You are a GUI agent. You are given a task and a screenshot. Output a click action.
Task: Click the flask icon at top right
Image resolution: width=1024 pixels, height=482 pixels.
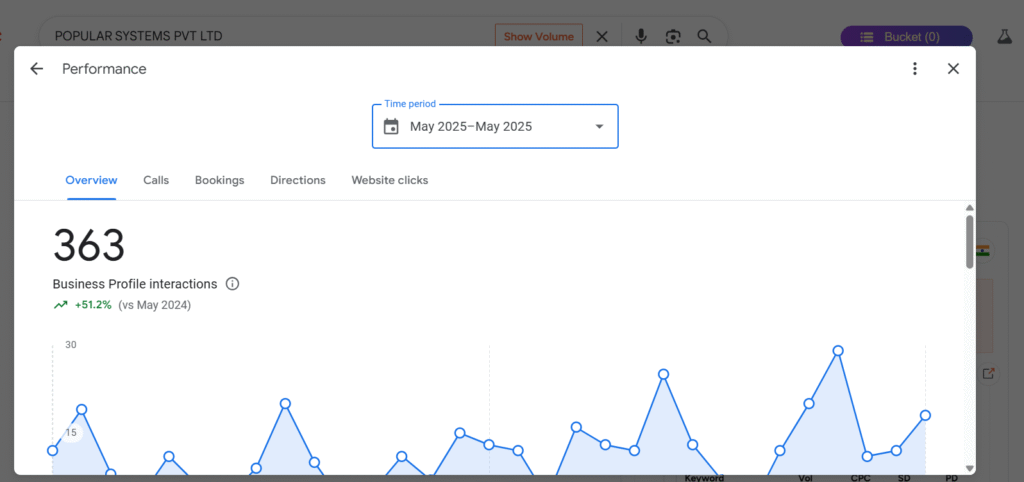[1004, 36]
